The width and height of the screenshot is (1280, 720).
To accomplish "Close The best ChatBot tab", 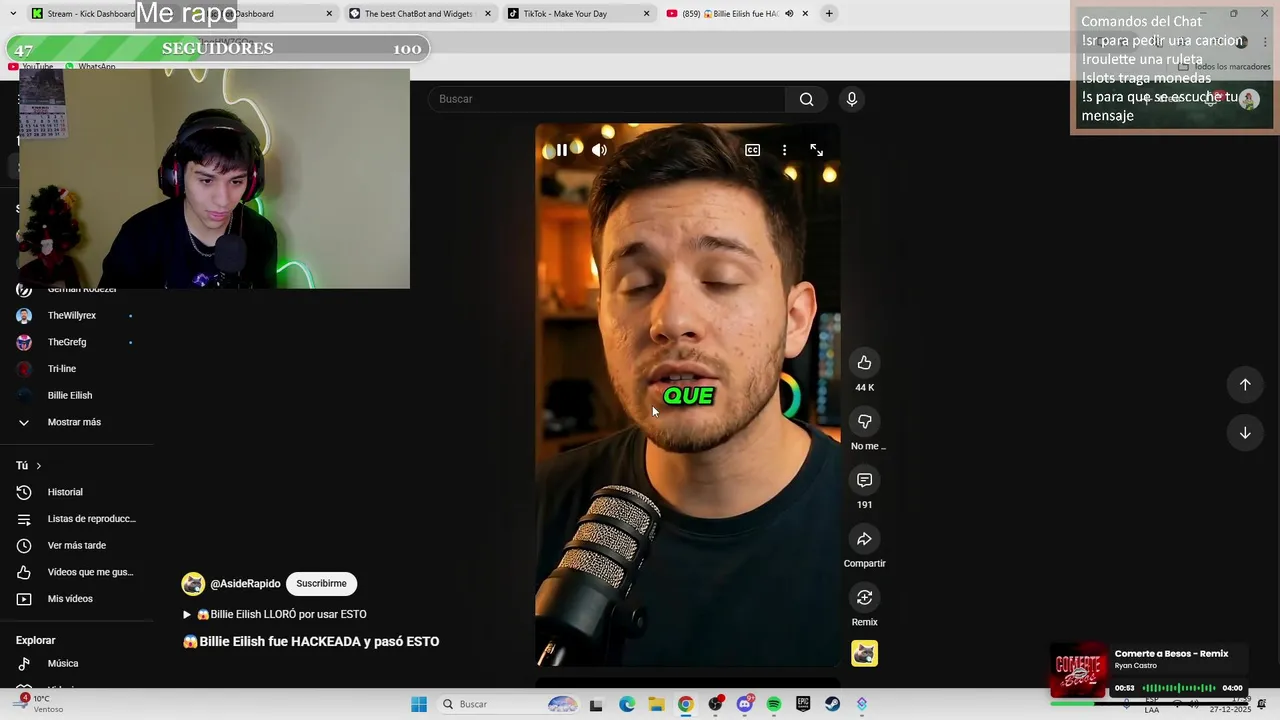I will point(488,14).
